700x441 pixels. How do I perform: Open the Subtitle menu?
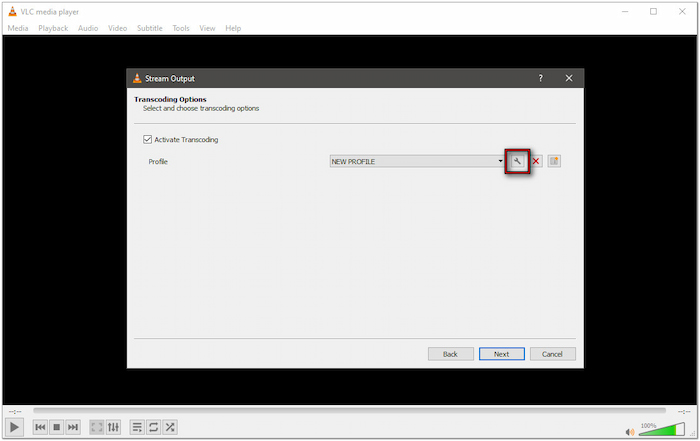tap(150, 28)
